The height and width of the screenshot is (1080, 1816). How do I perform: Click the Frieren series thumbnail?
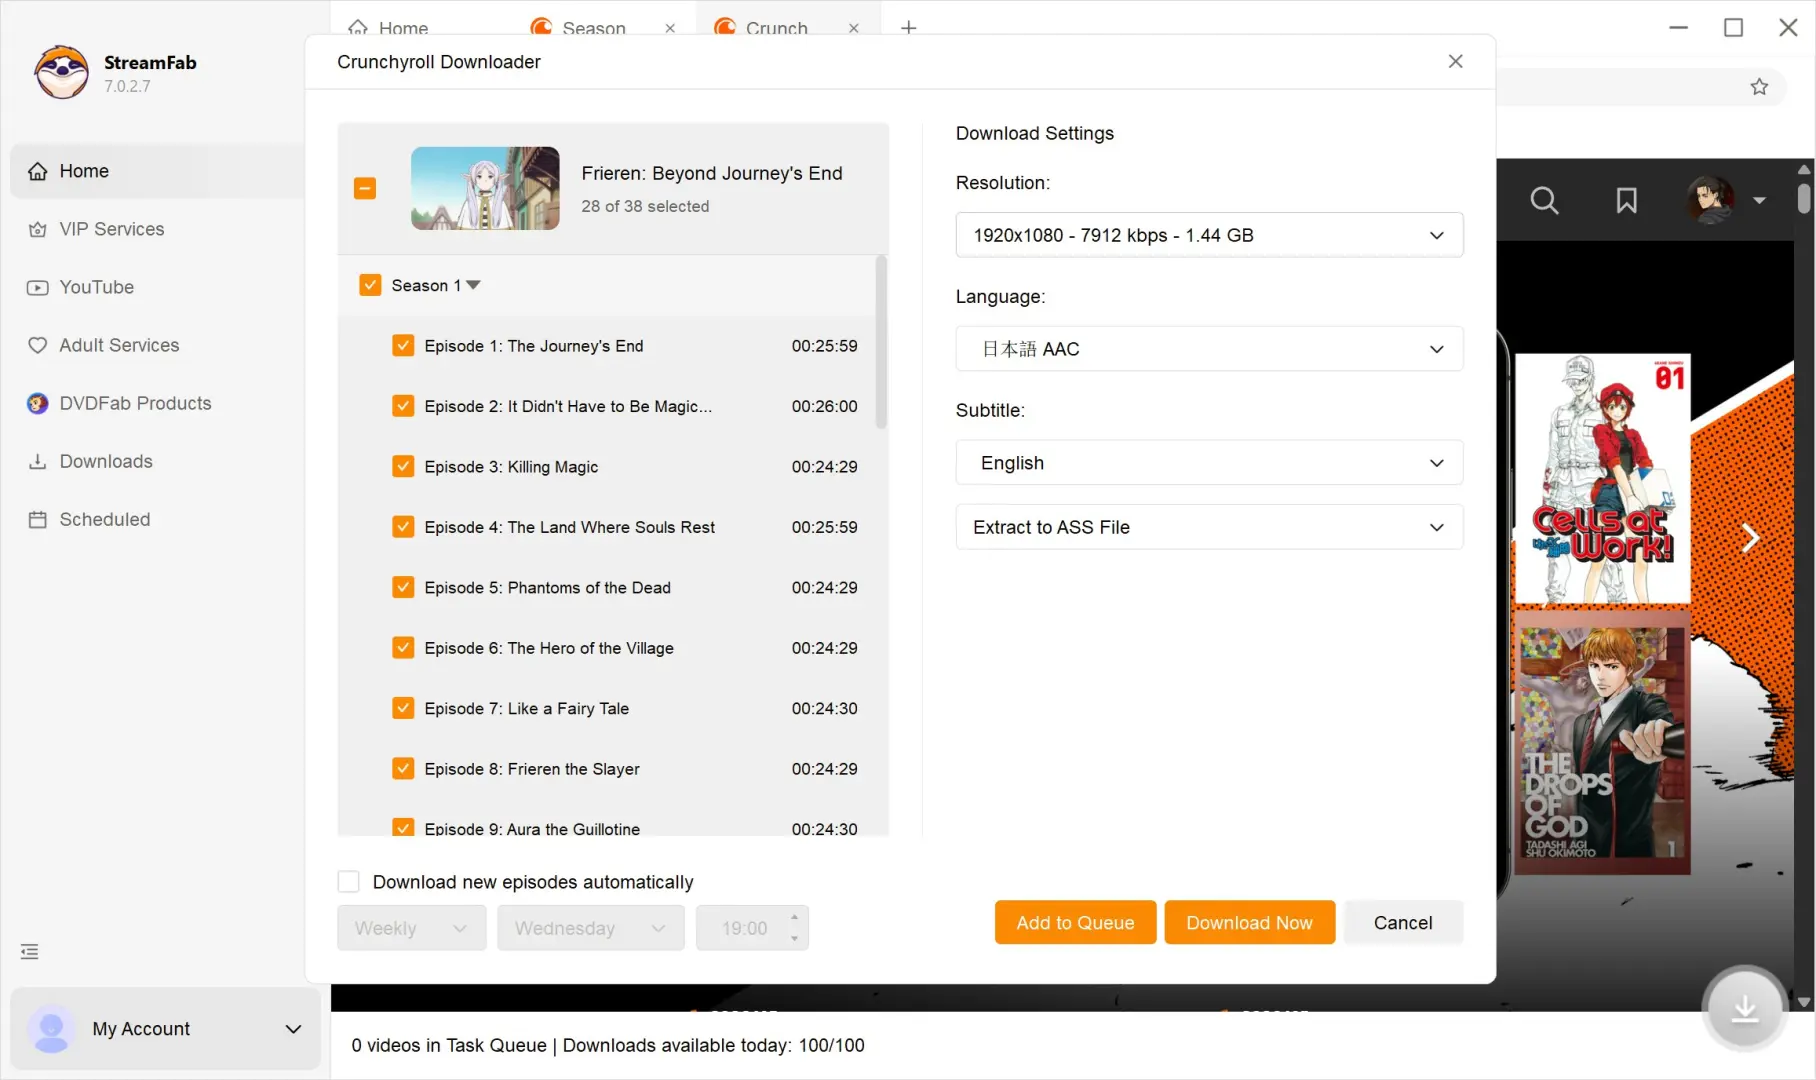coord(485,188)
